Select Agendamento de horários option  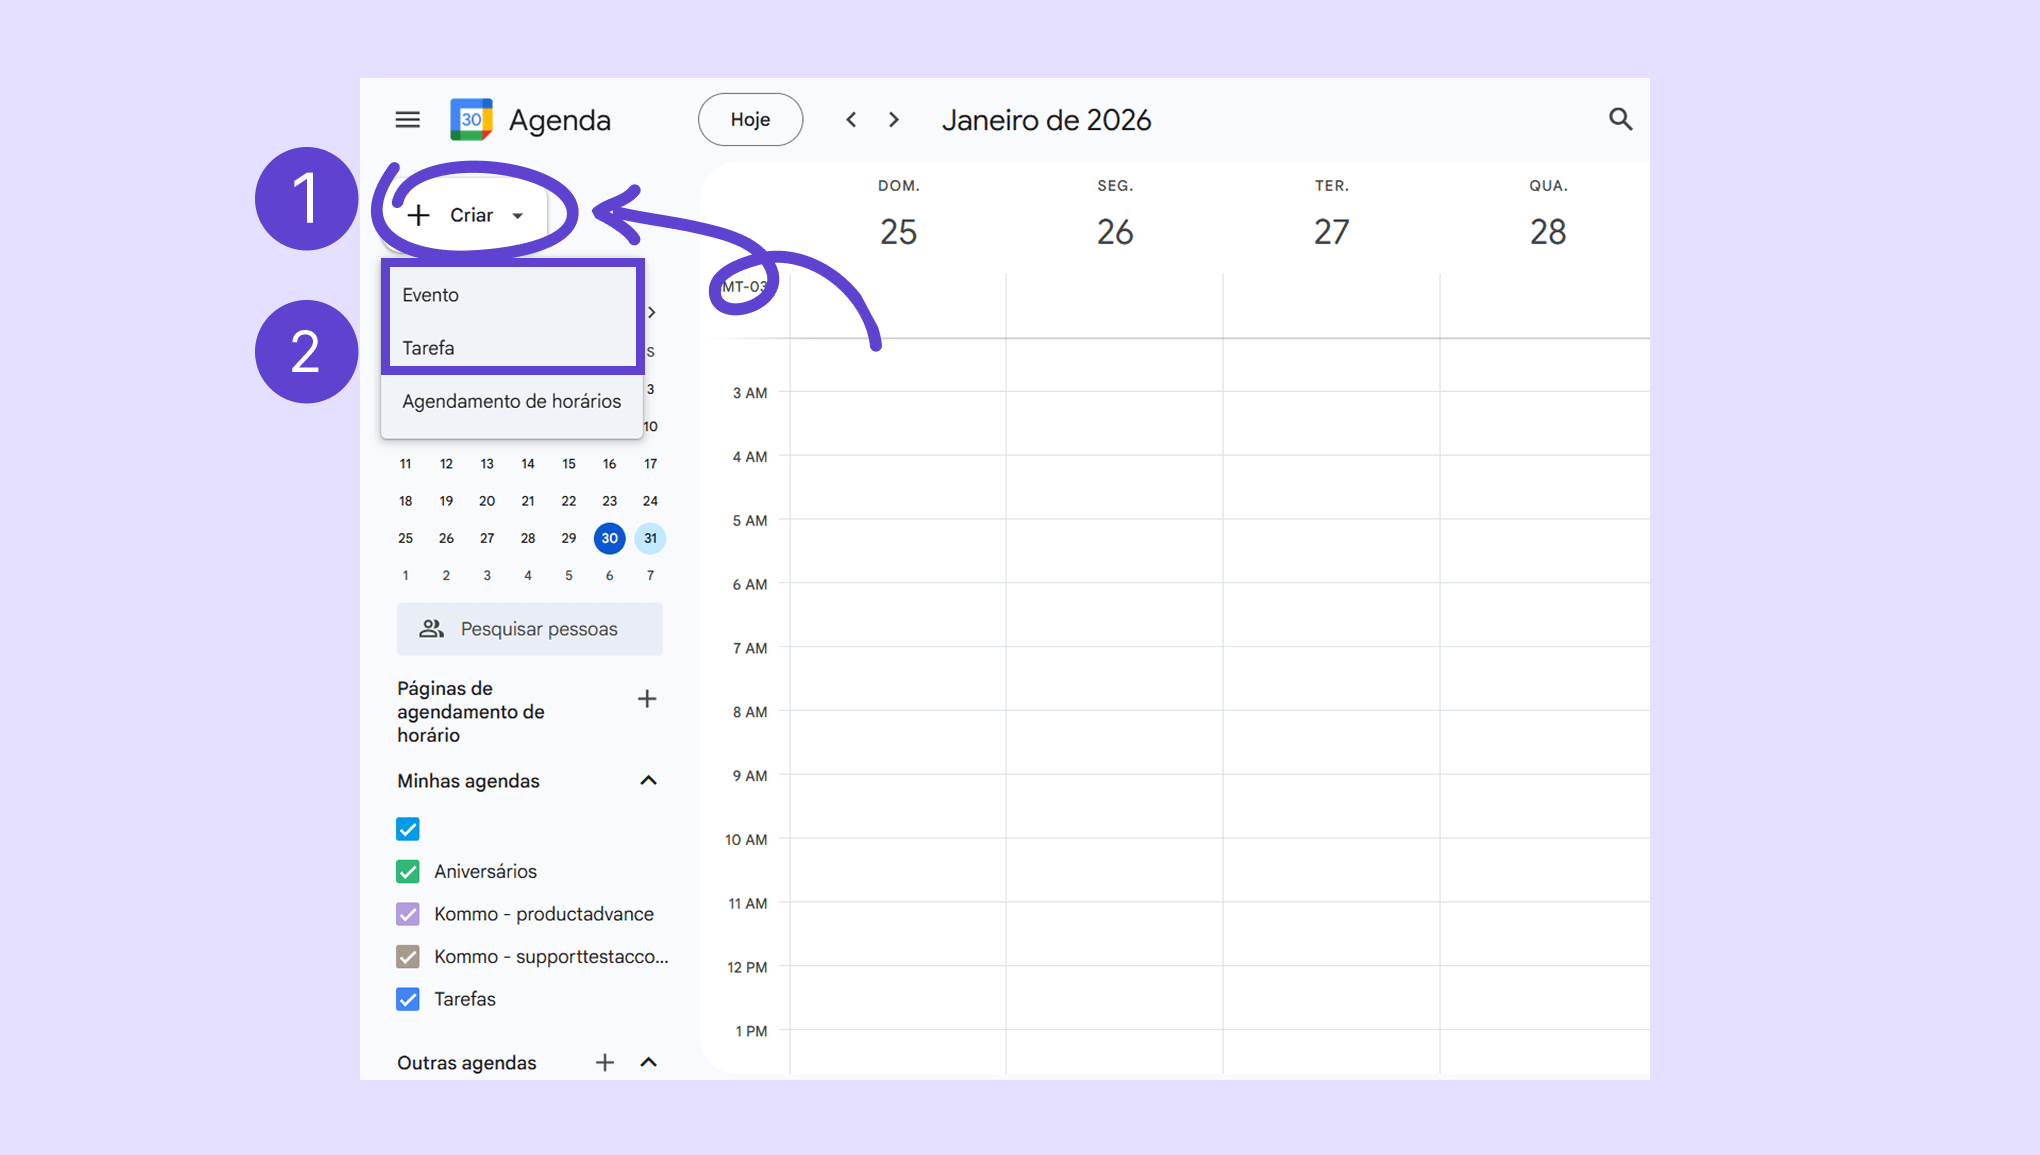coord(511,401)
